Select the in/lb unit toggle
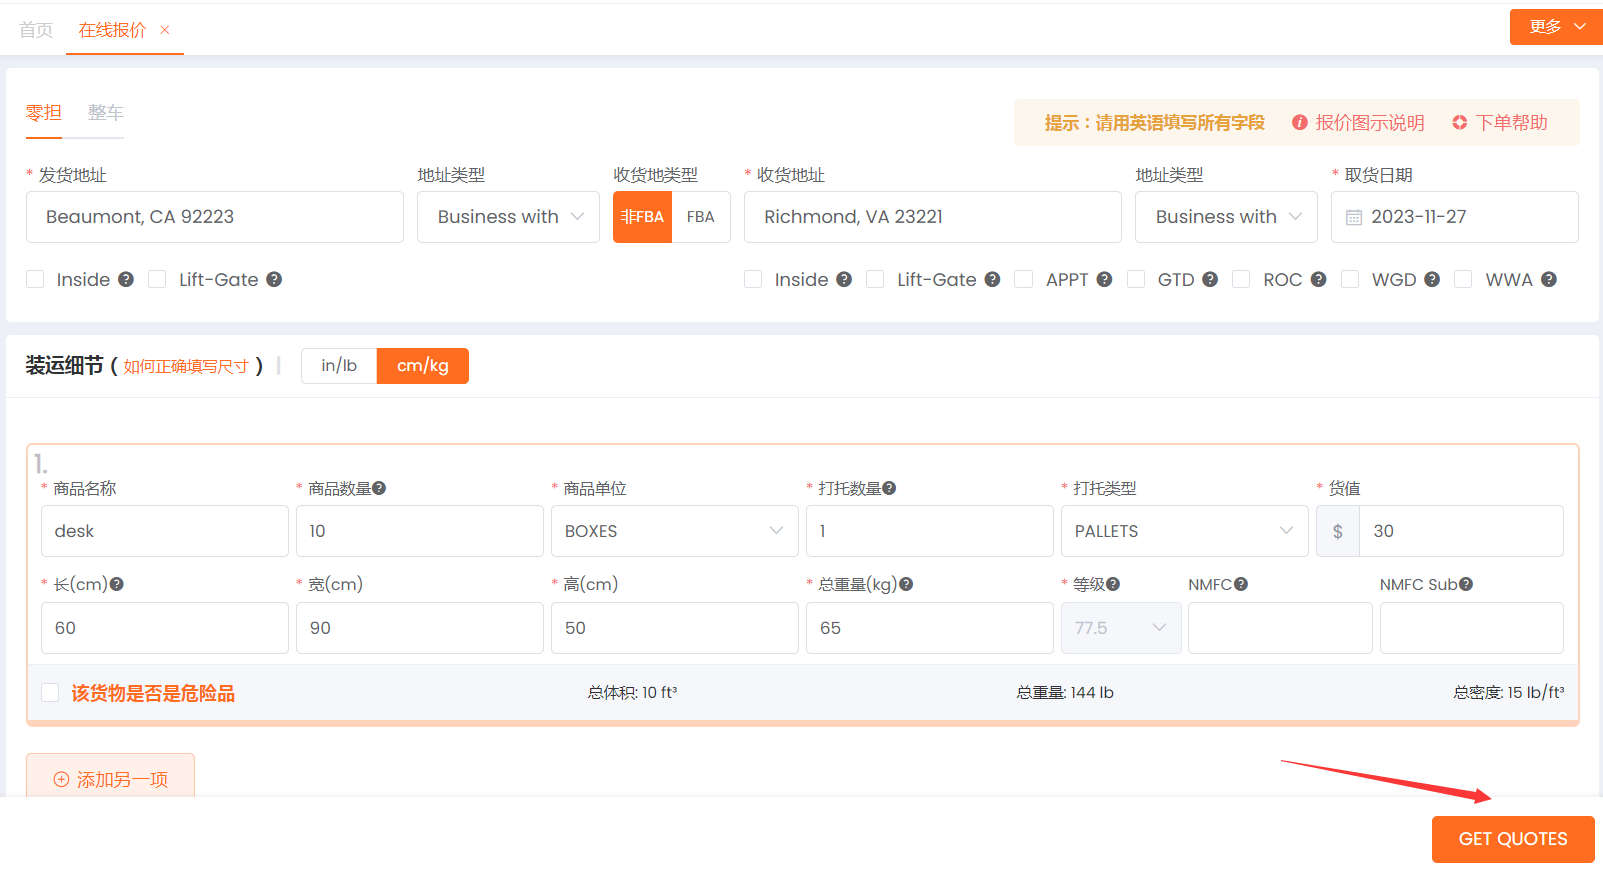 (x=339, y=366)
